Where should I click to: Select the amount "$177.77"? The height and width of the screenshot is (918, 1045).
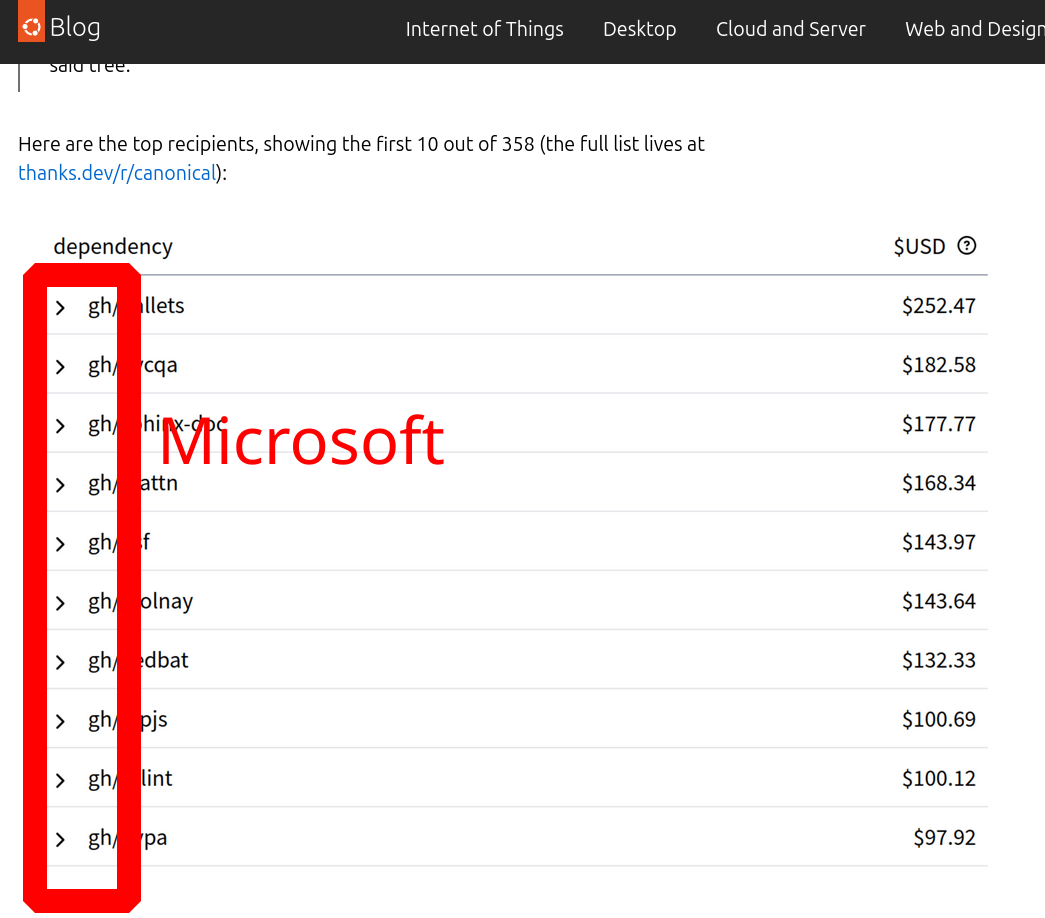938,424
